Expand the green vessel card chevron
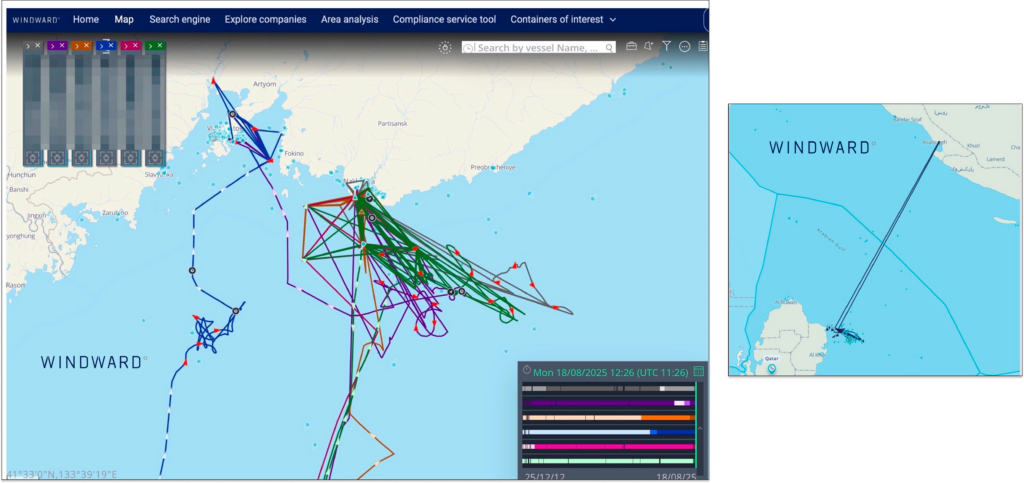 (x=149, y=46)
